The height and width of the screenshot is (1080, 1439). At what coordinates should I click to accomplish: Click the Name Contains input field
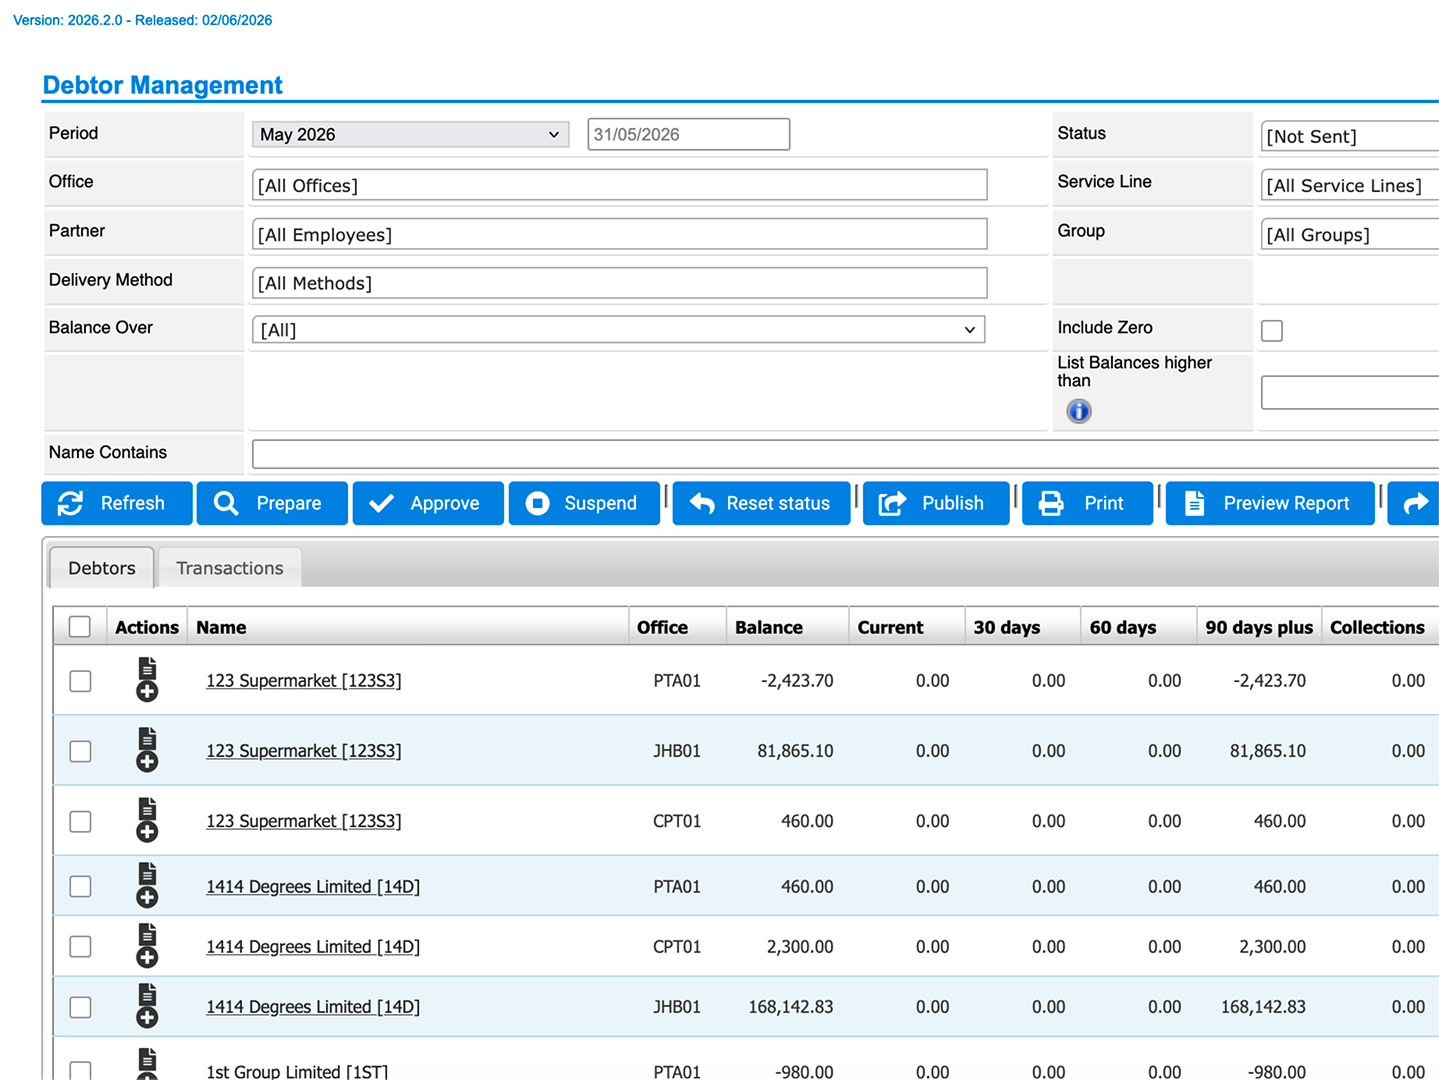coord(845,453)
